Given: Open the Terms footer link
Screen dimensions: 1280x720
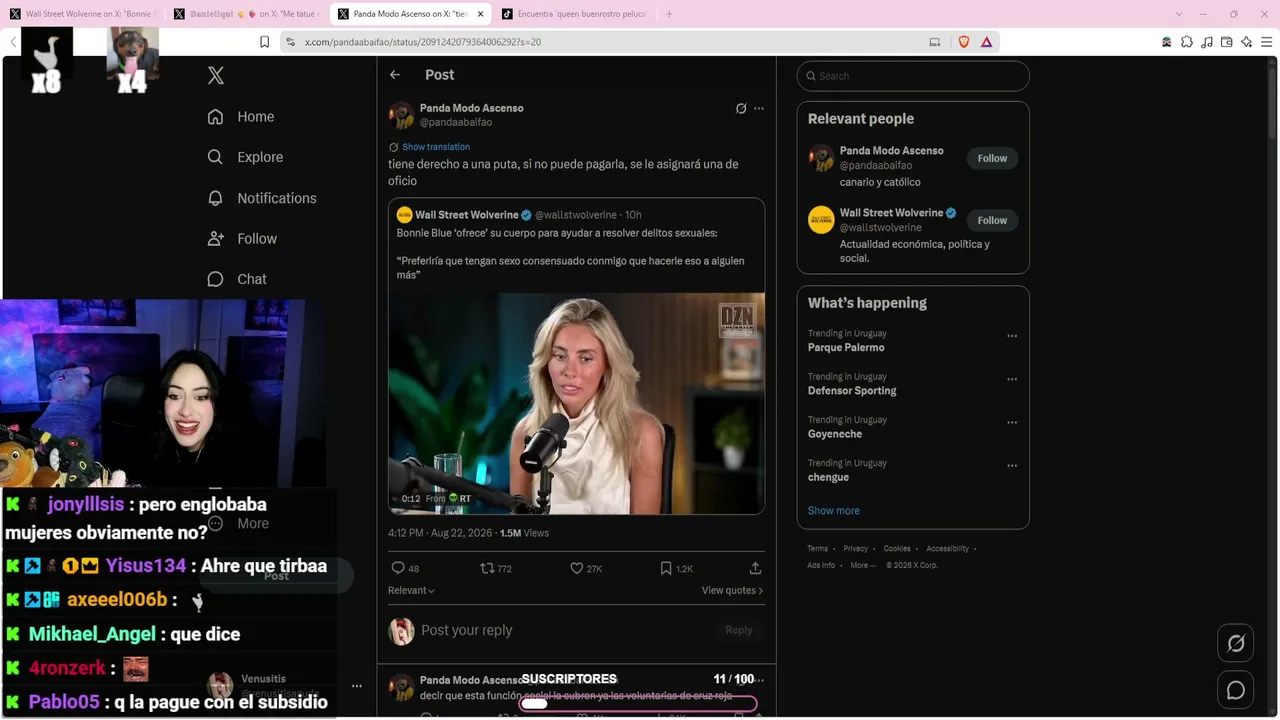Looking at the screenshot, I should click(x=818, y=549).
